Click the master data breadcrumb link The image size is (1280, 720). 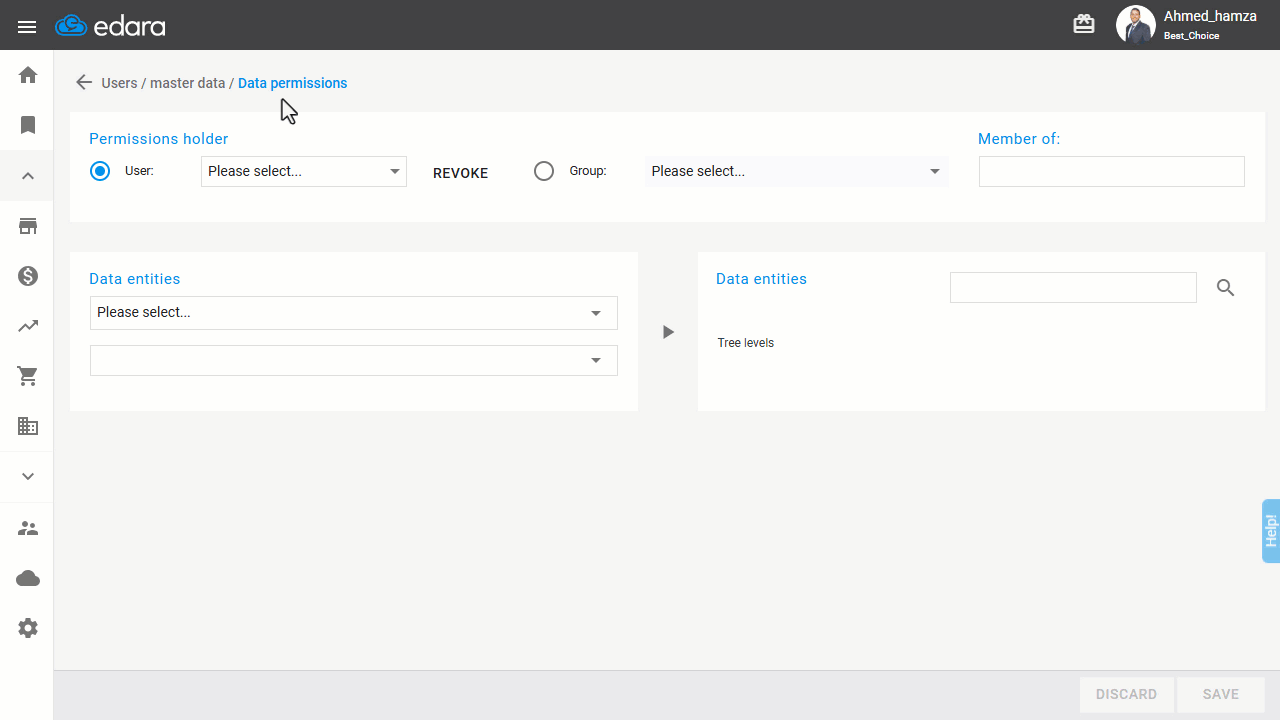(187, 83)
